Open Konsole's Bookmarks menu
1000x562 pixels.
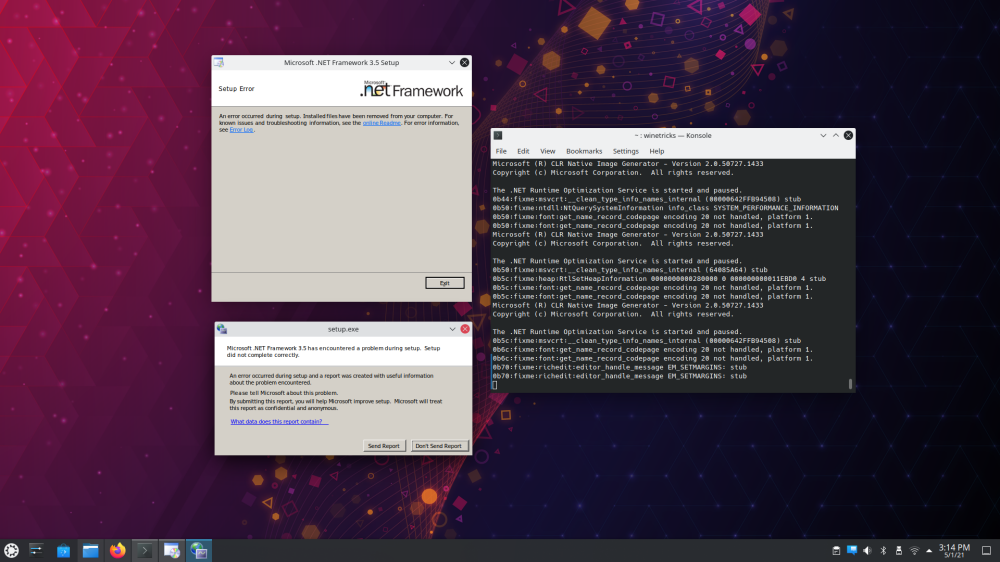[584, 151]
